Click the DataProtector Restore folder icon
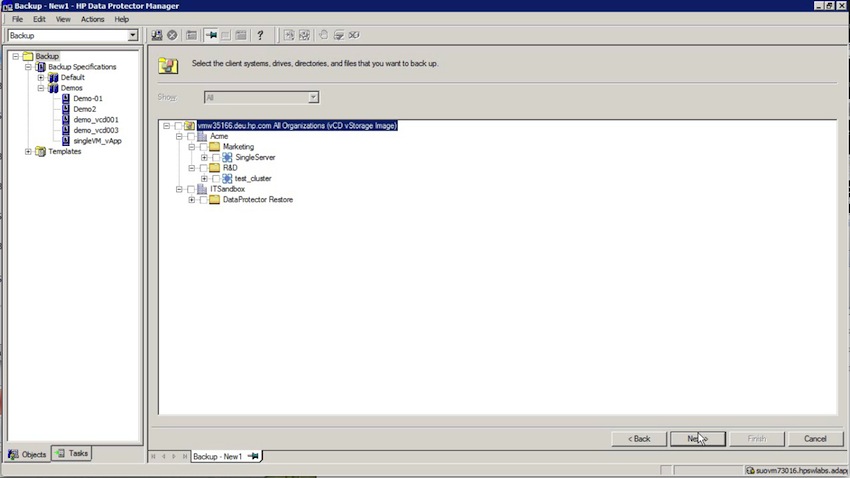The height and width of the screenshot is (478, 850). click(215, 199)
